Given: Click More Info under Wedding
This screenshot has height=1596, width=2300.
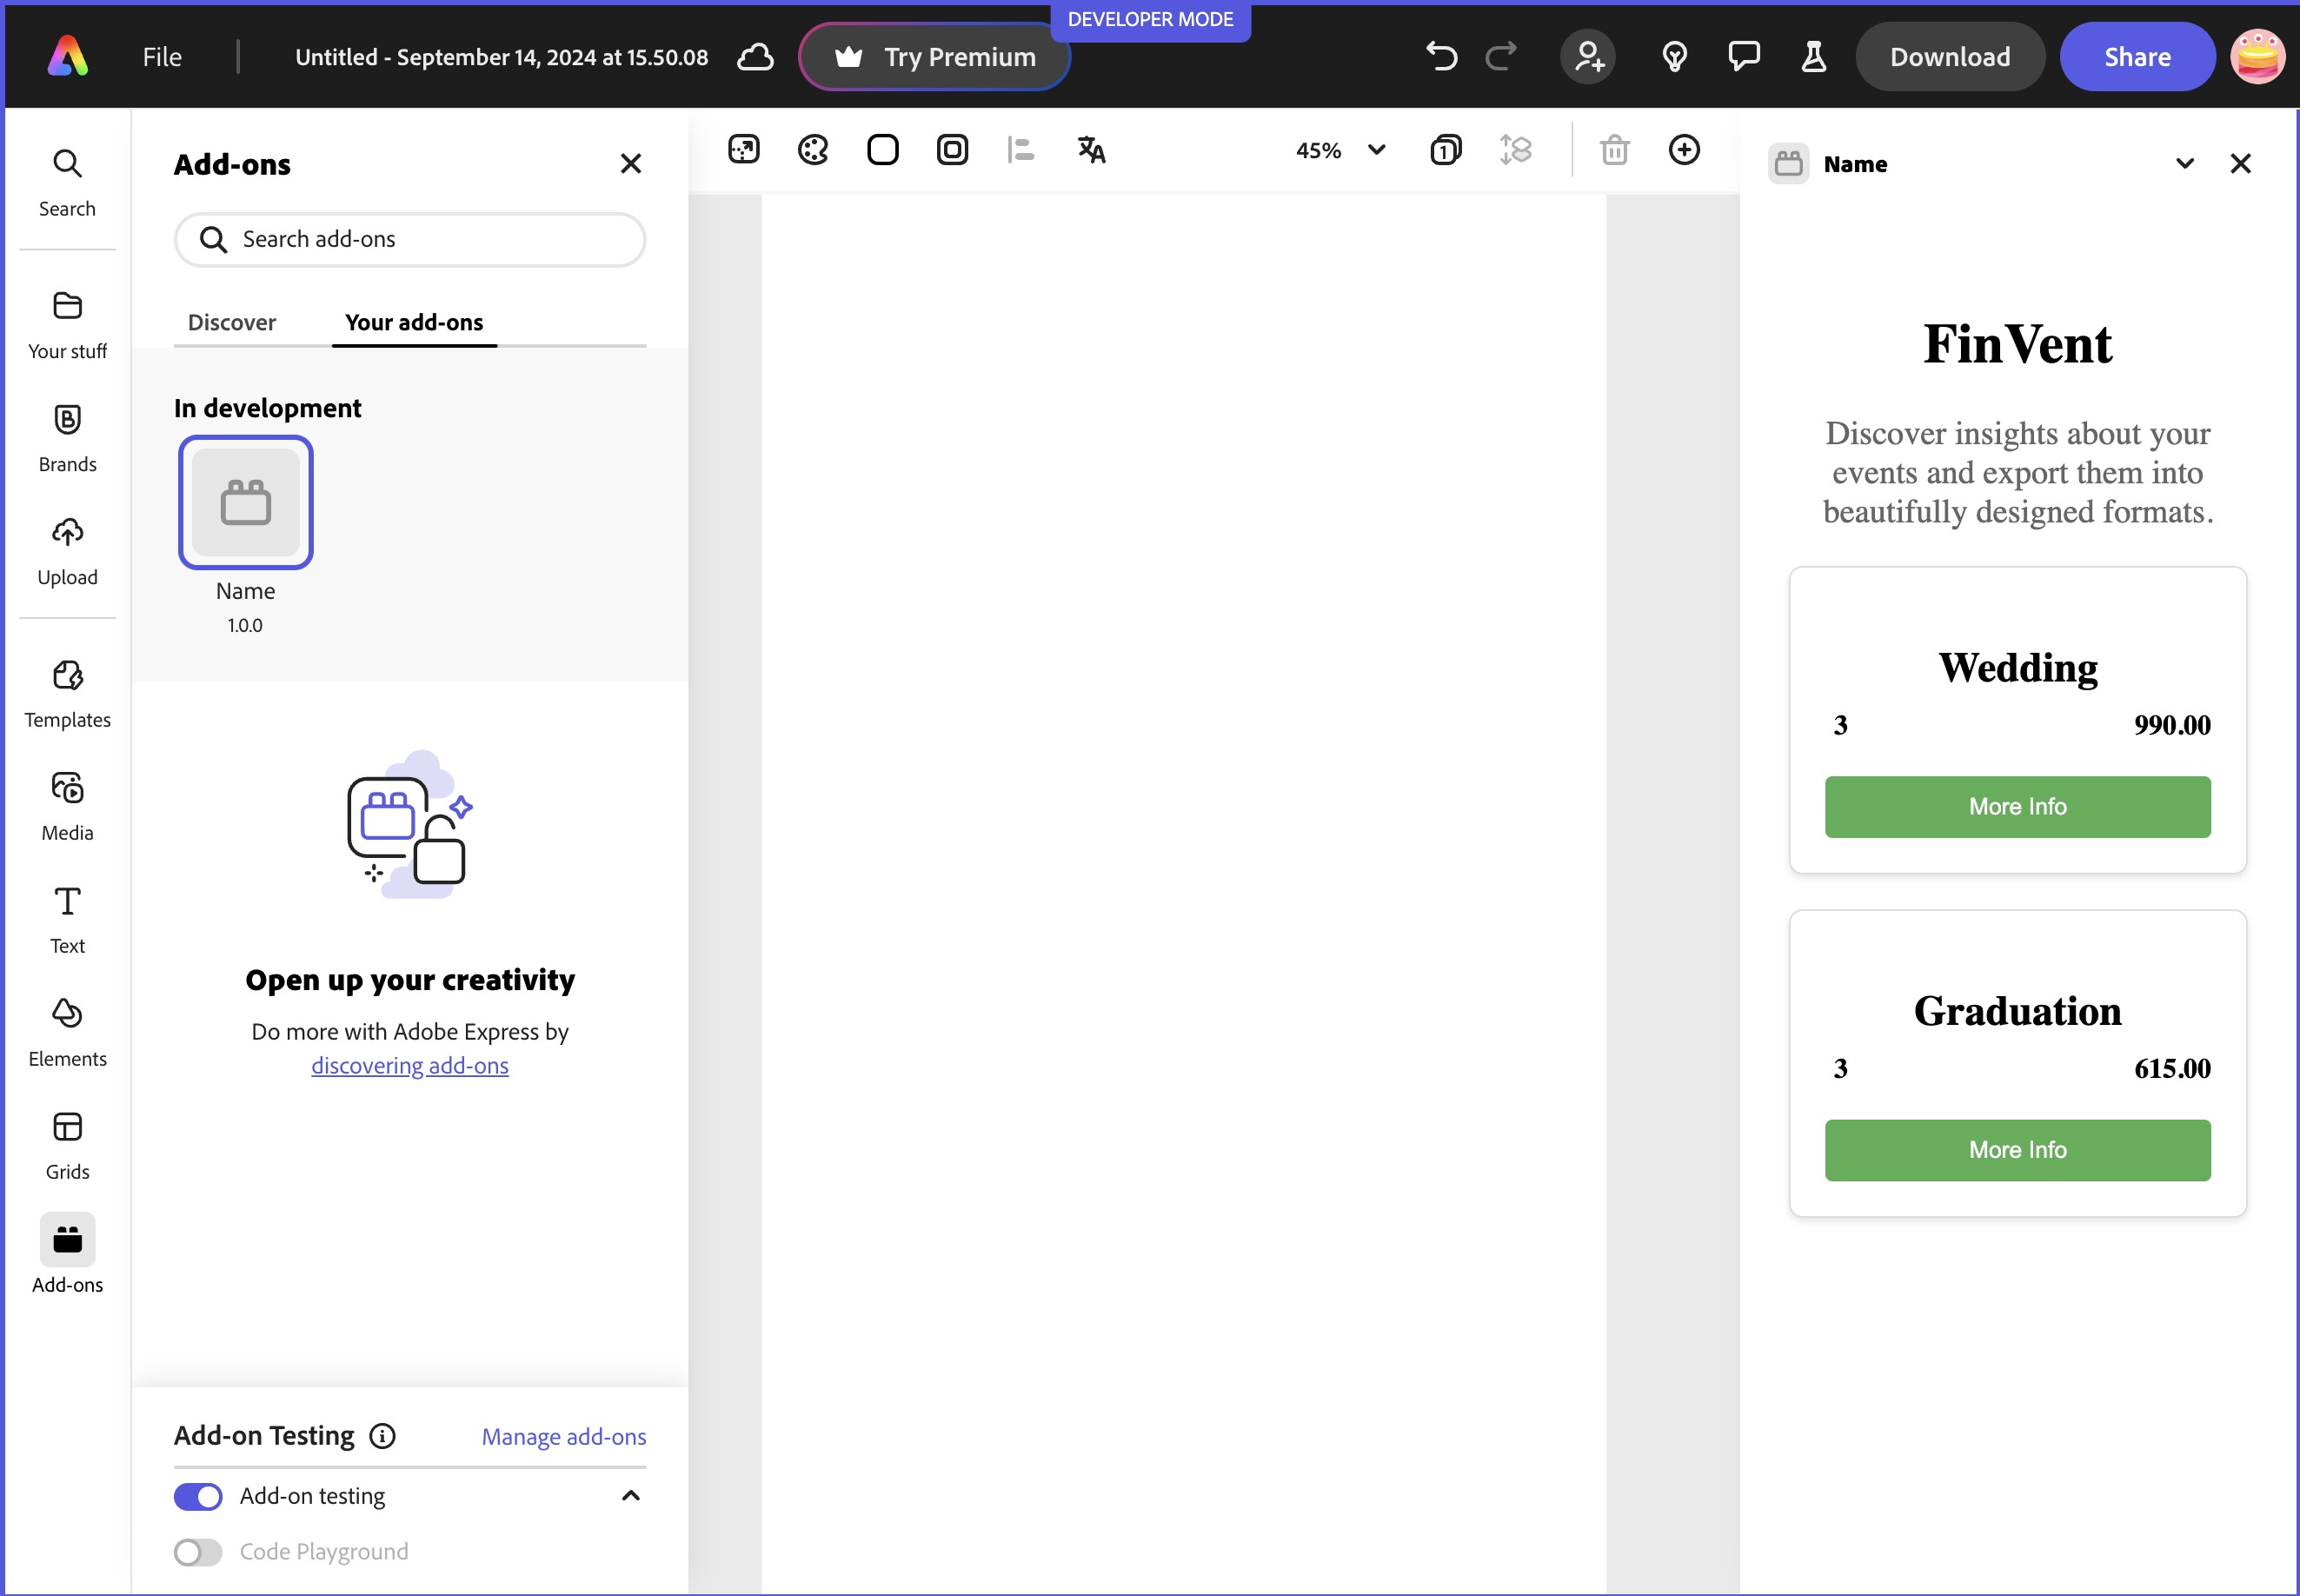Looking at the screenshot, I should 2017,806.
